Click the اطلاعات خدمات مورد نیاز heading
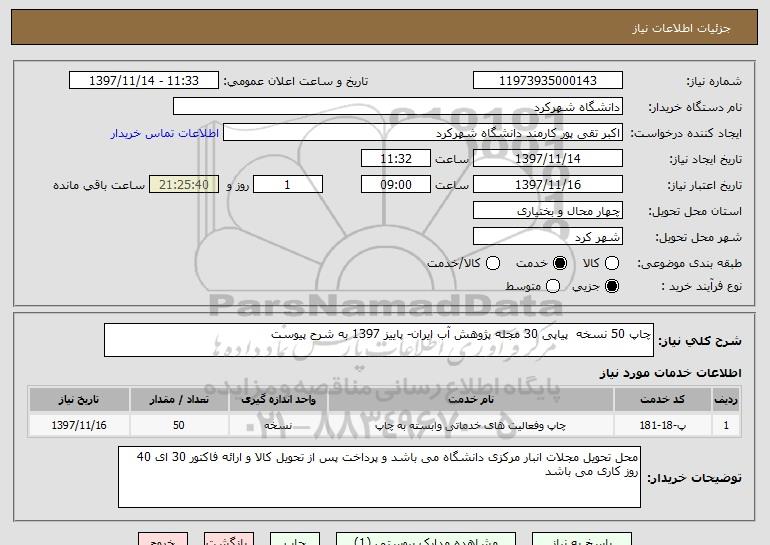The width and height of the screenshot is (770, 545). pyautogui.click(x=670, y=373)
